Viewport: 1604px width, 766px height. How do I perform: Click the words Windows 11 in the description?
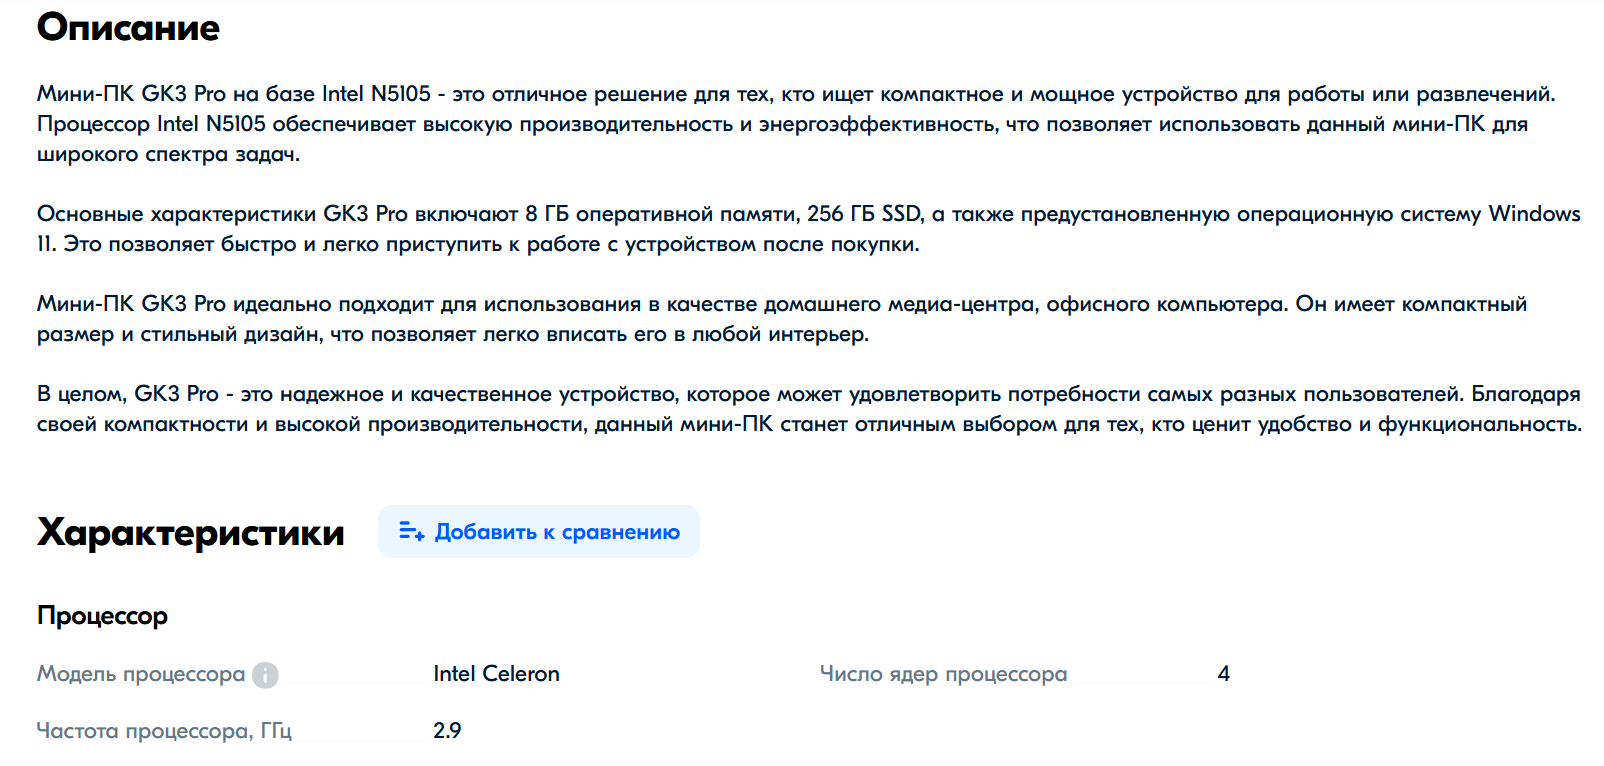point(1533,214)
